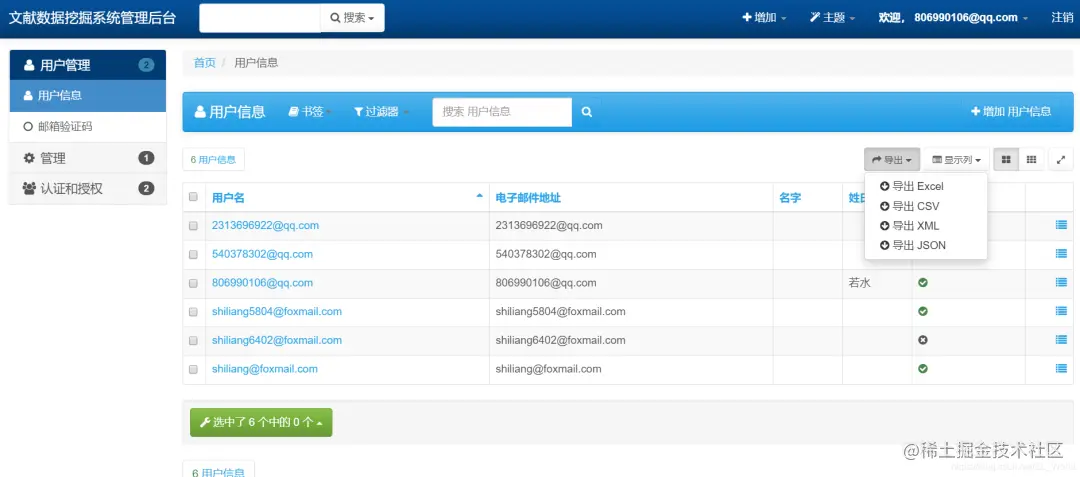Viewport: 1080px width, 477px height.
Task: Open user link 540378302@qq.com
Action: click(262, 254)
